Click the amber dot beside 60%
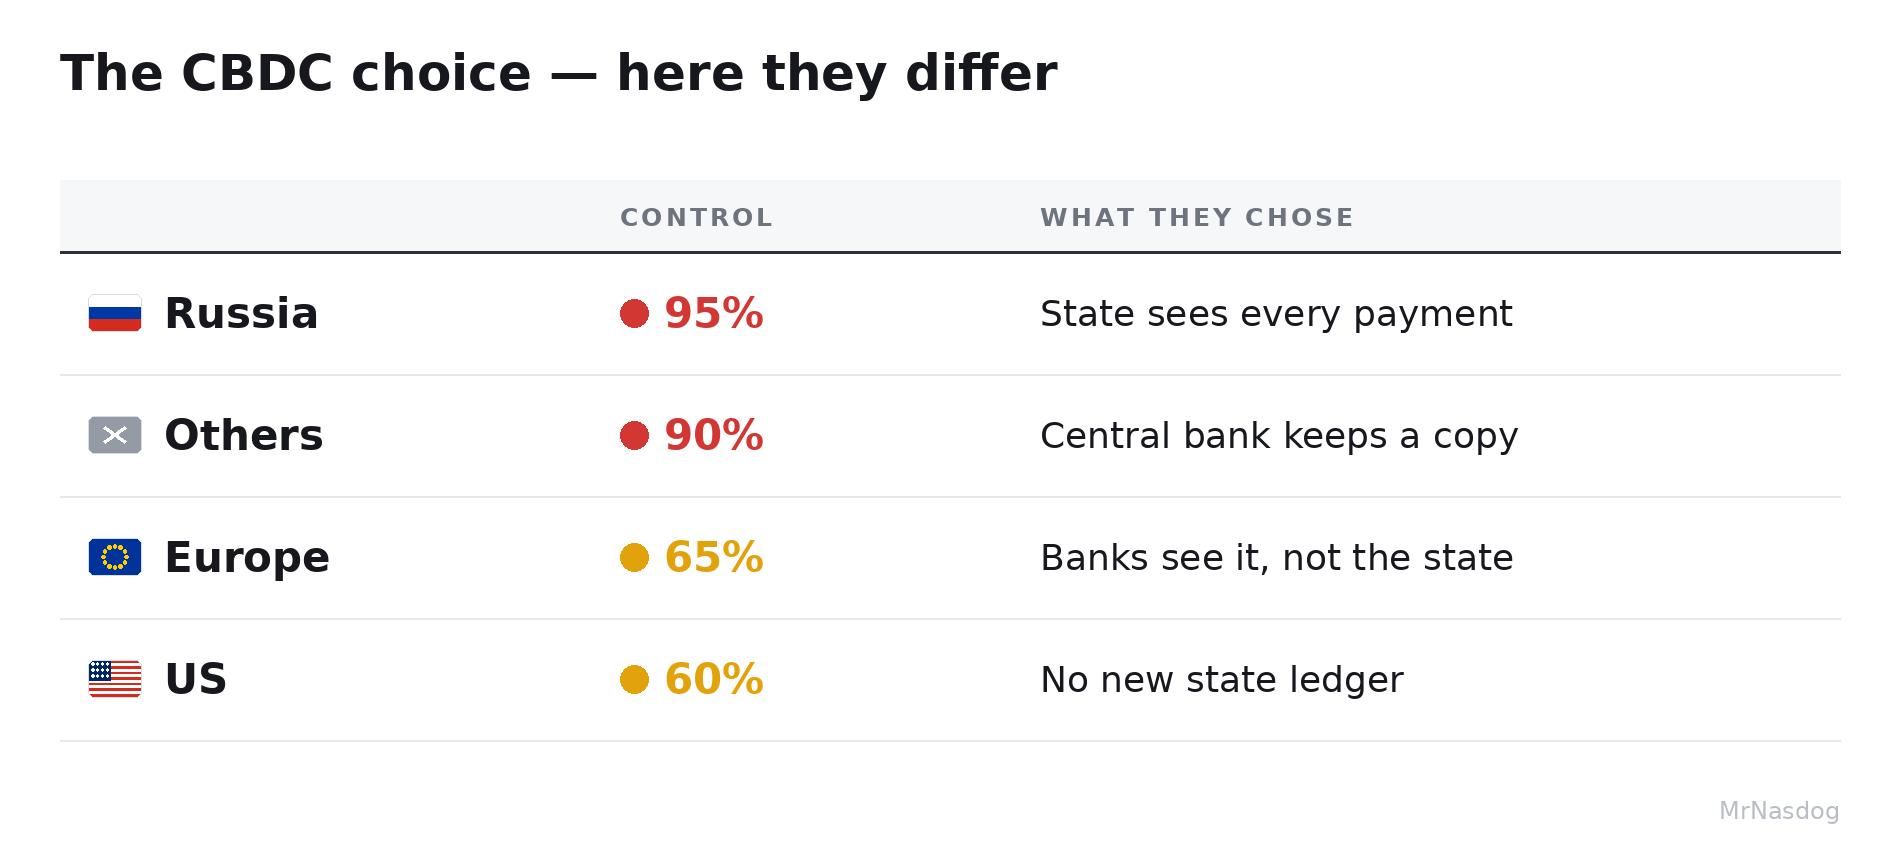The image size is (1900, 850). pyautogui.click(x=634, y=679)
